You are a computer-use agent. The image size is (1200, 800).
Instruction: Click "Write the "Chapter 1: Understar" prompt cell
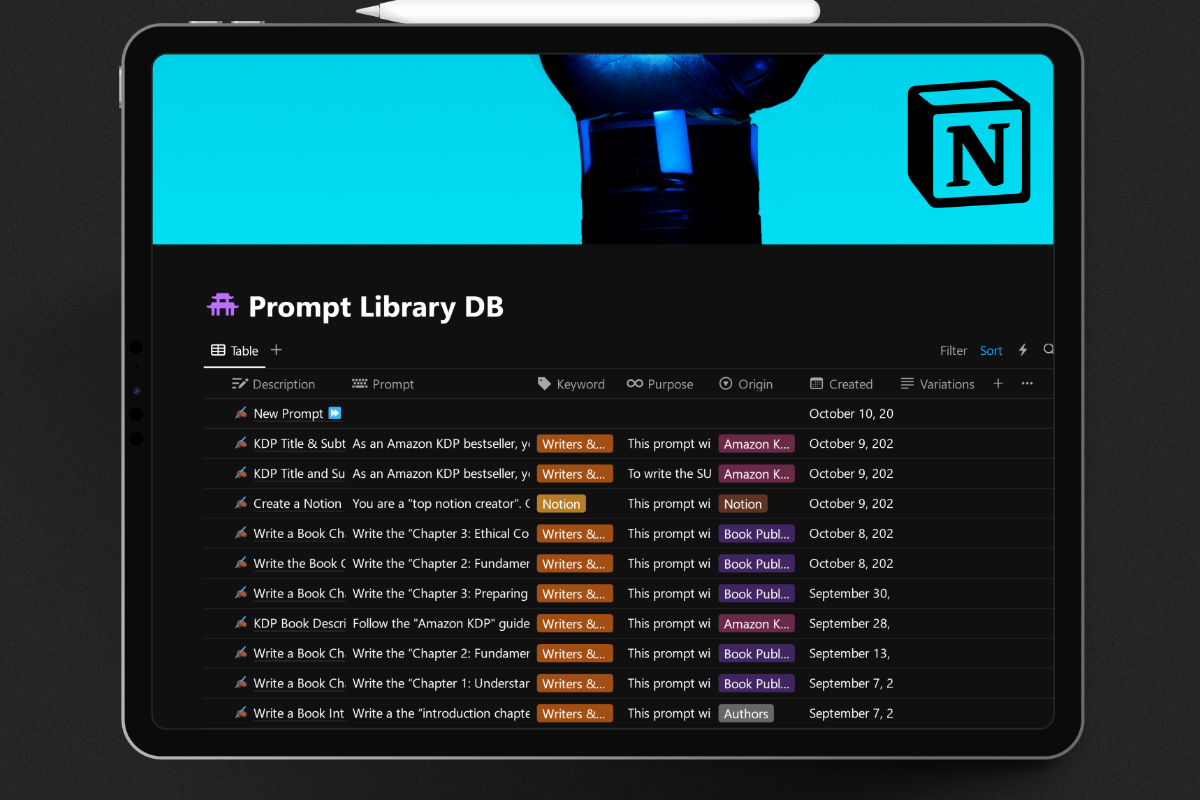point(441,684)
